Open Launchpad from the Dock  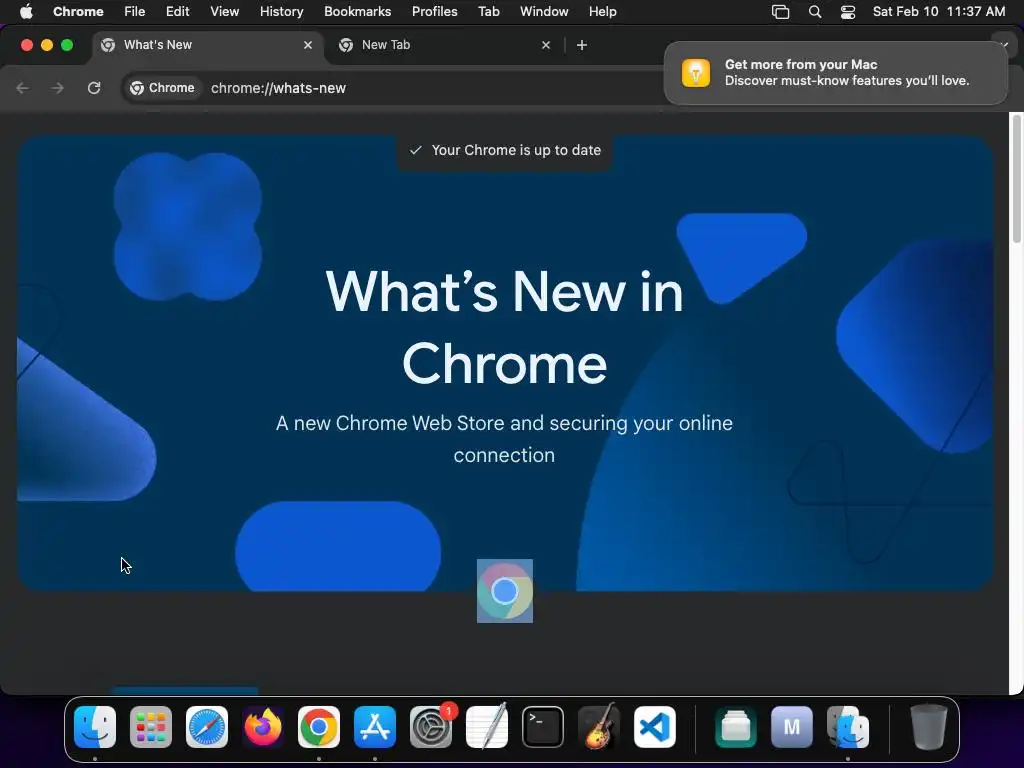151,727
